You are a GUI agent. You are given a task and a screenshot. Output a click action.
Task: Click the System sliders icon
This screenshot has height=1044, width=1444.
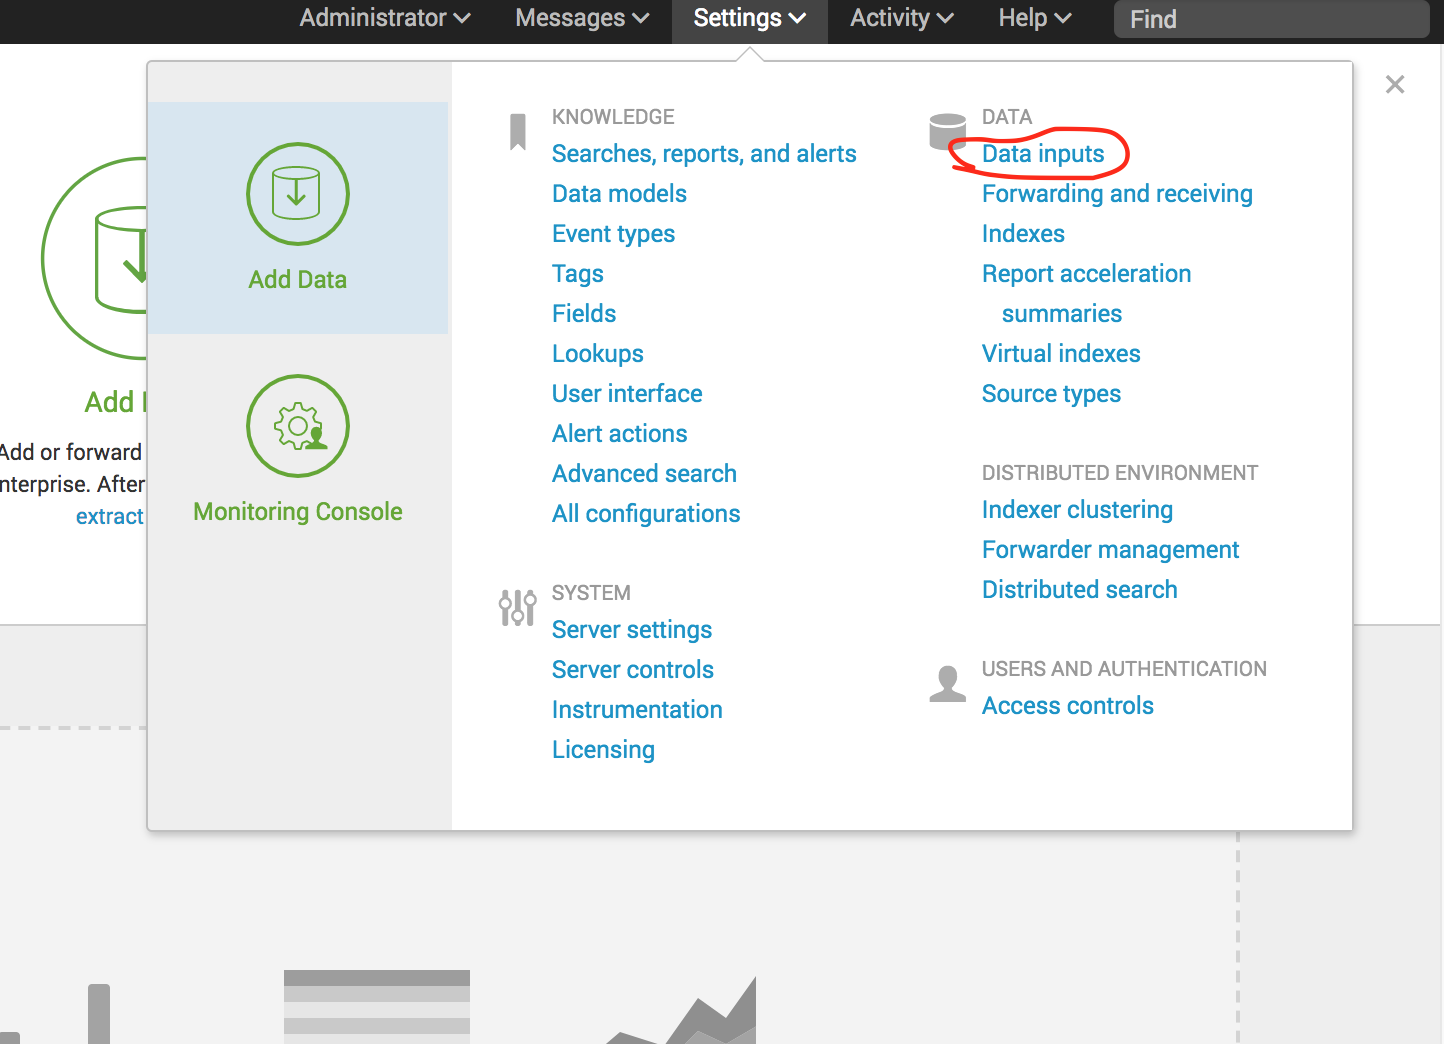click(517, 607)
